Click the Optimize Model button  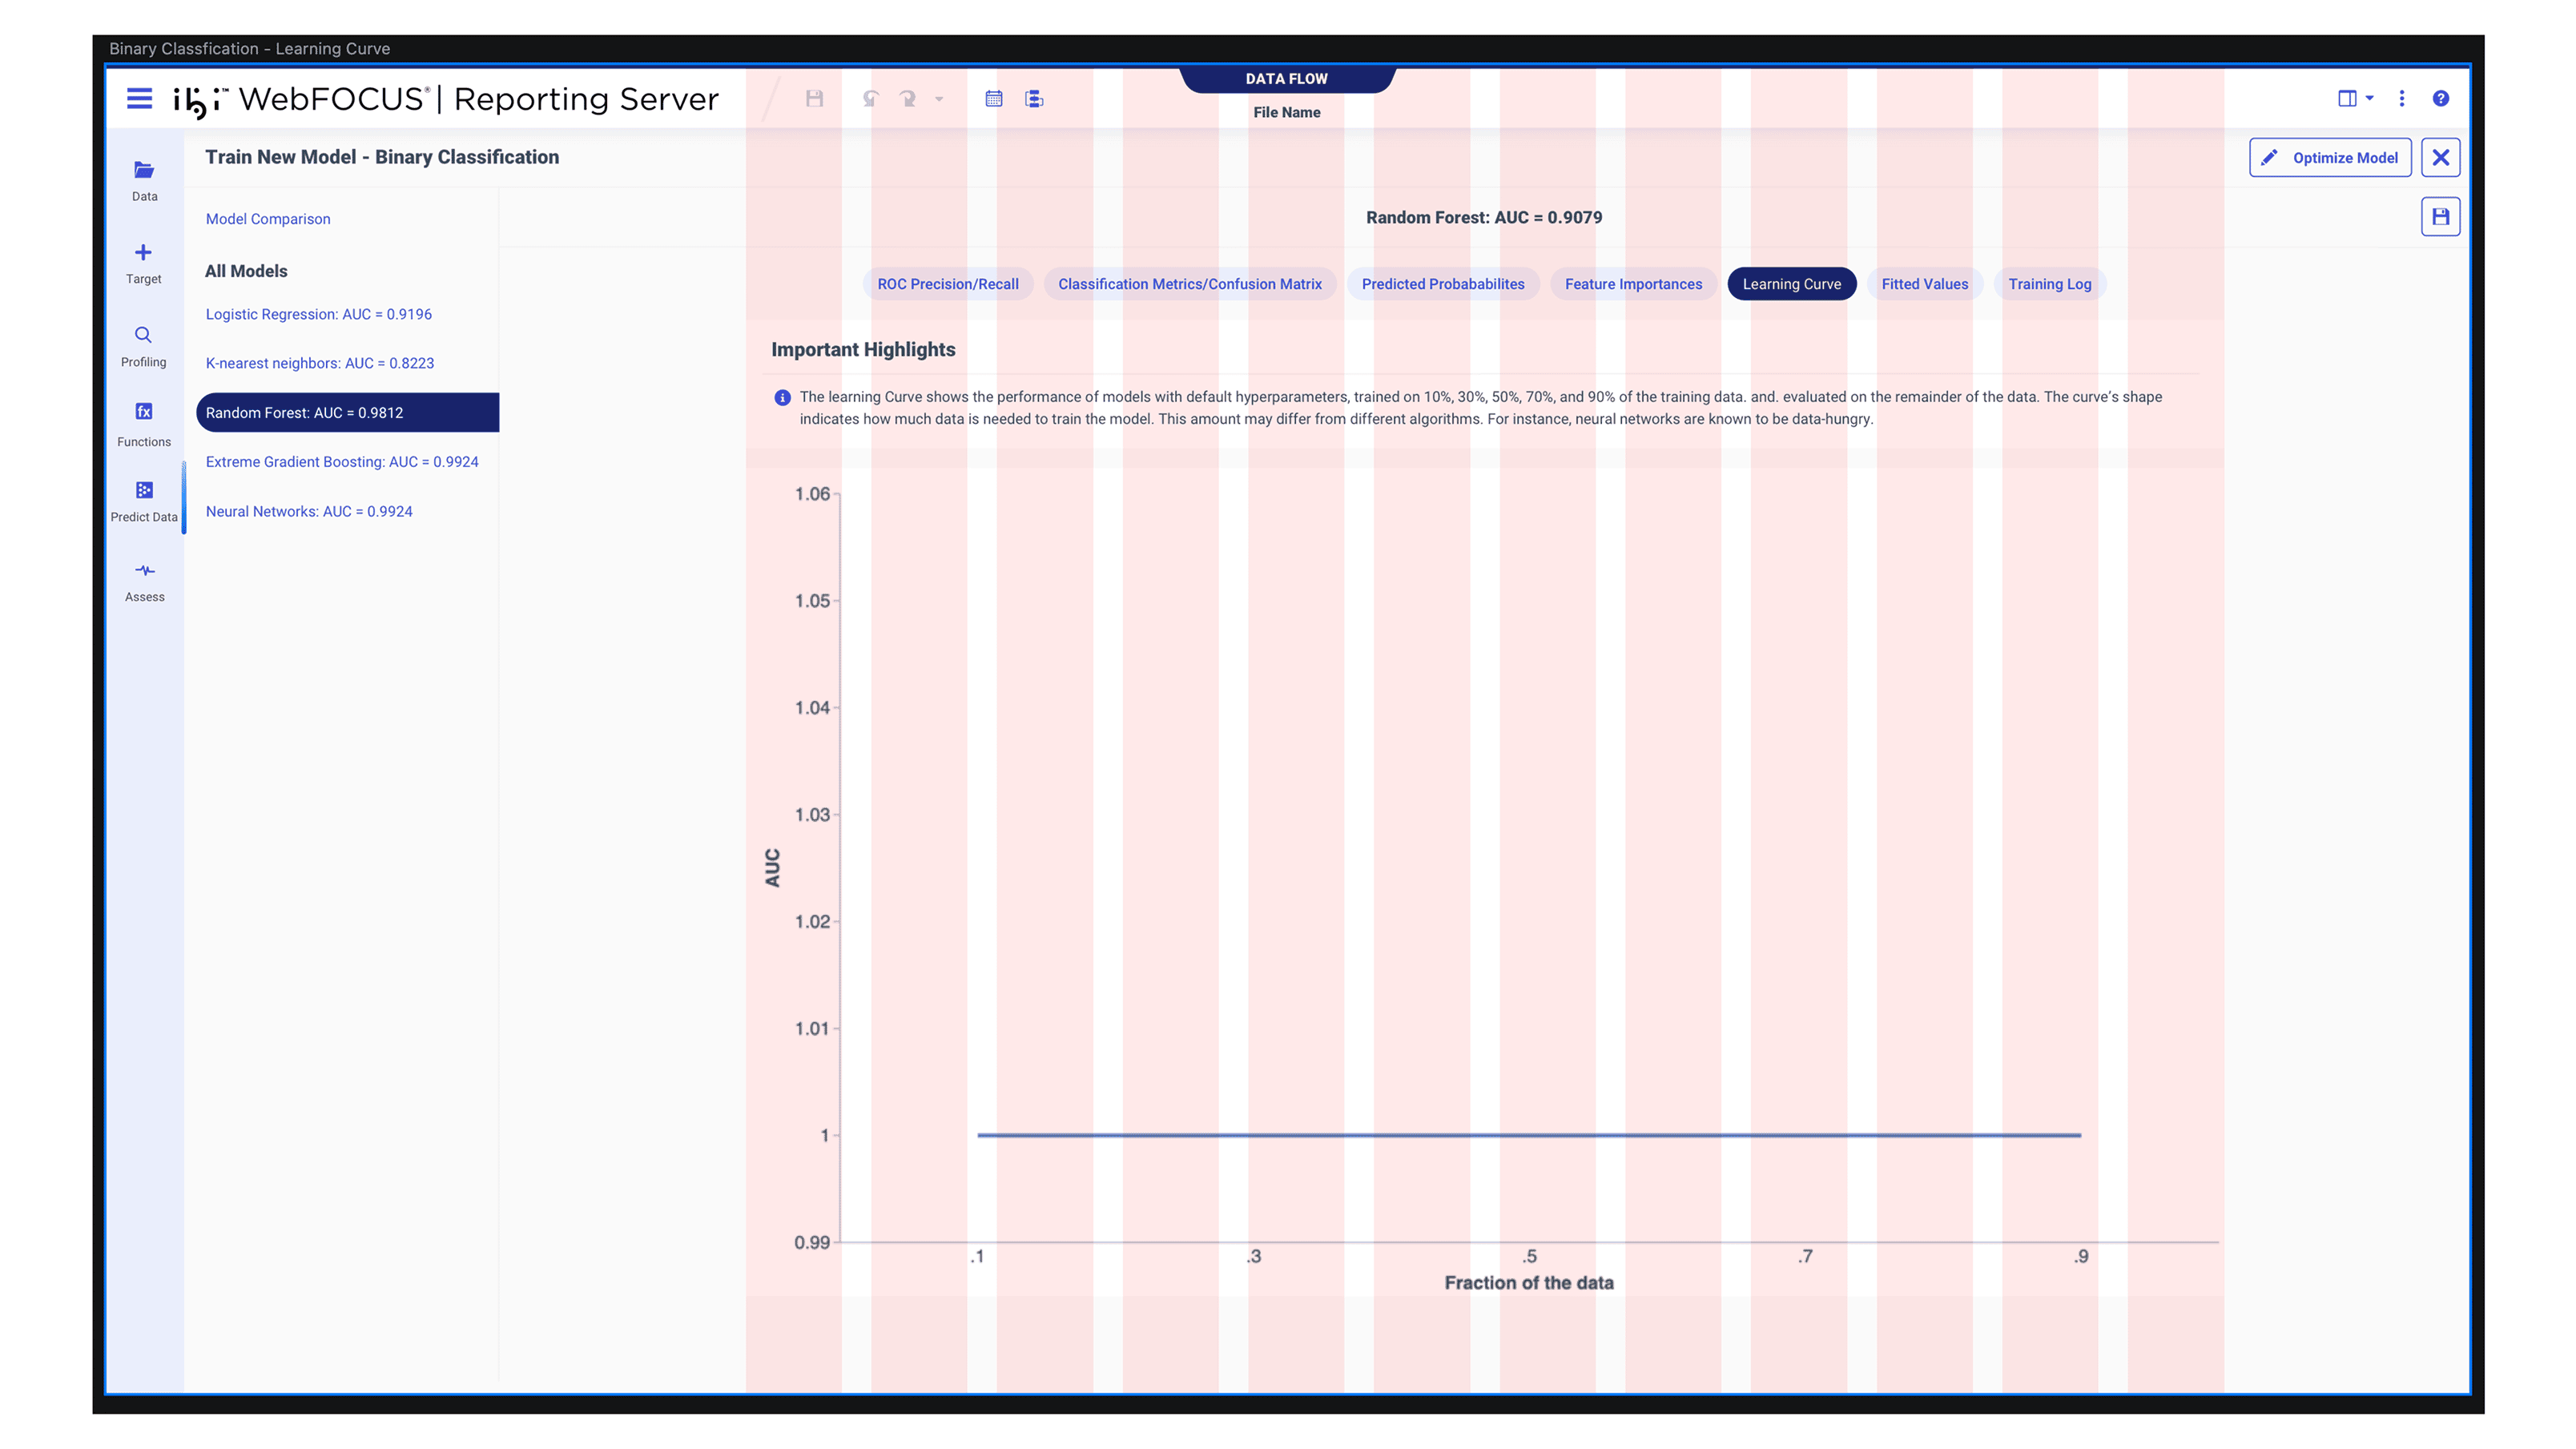pyautogui.click(x=2329, y=157)
